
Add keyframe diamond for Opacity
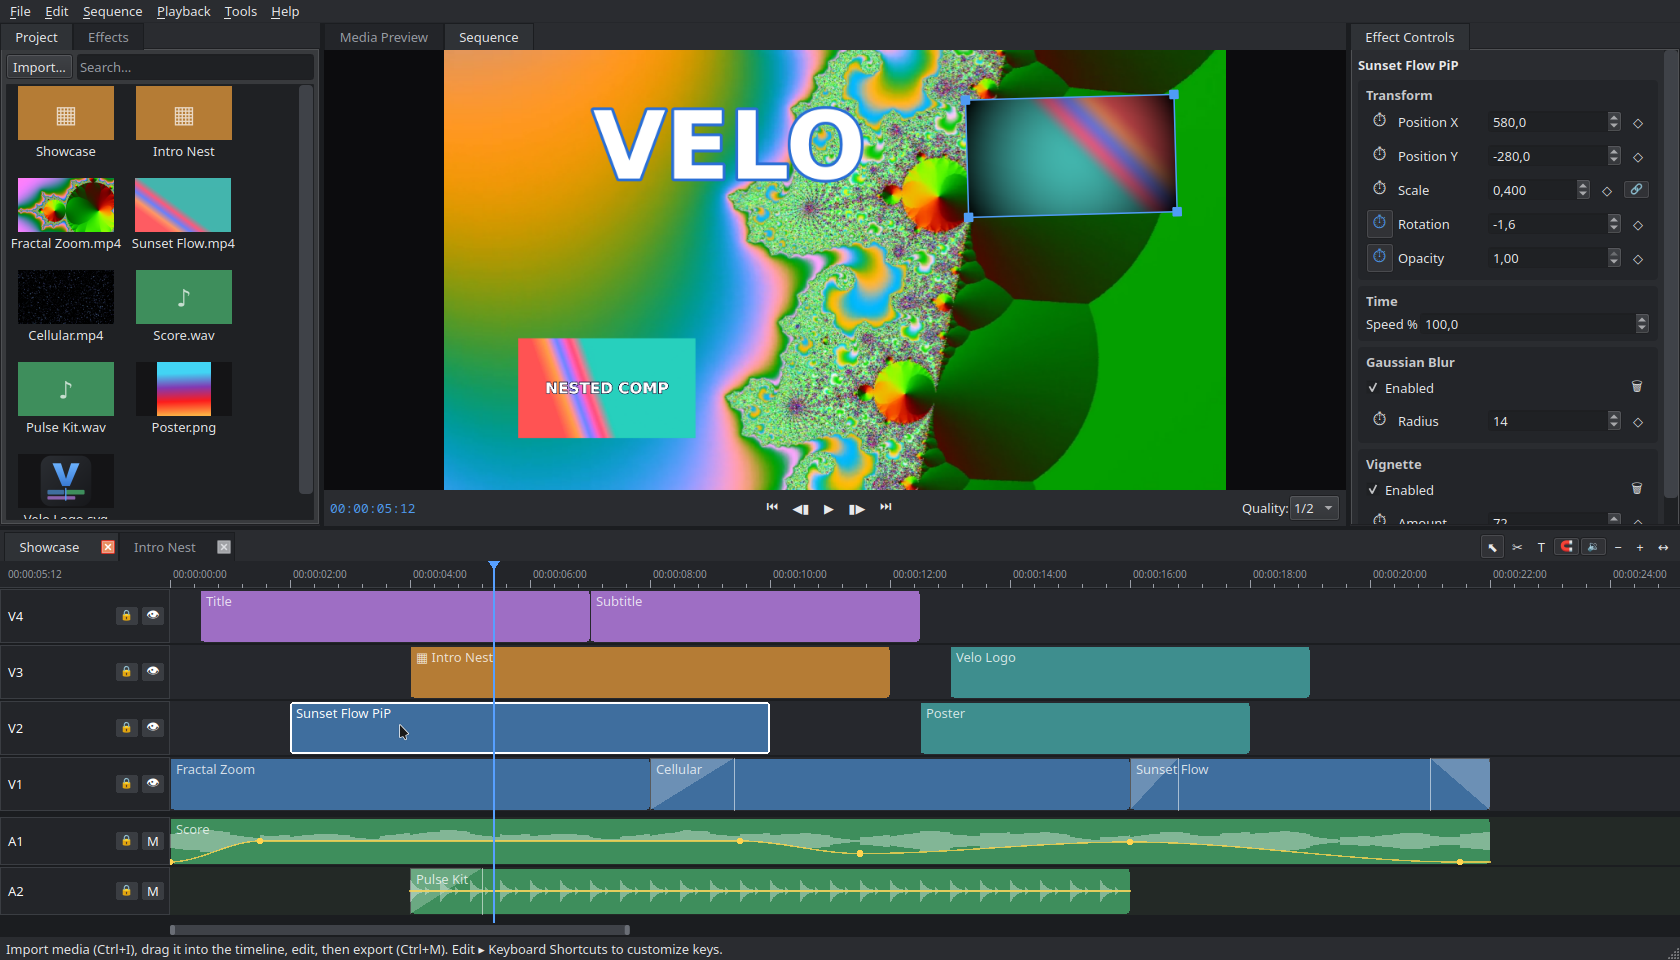point(1638,259)
